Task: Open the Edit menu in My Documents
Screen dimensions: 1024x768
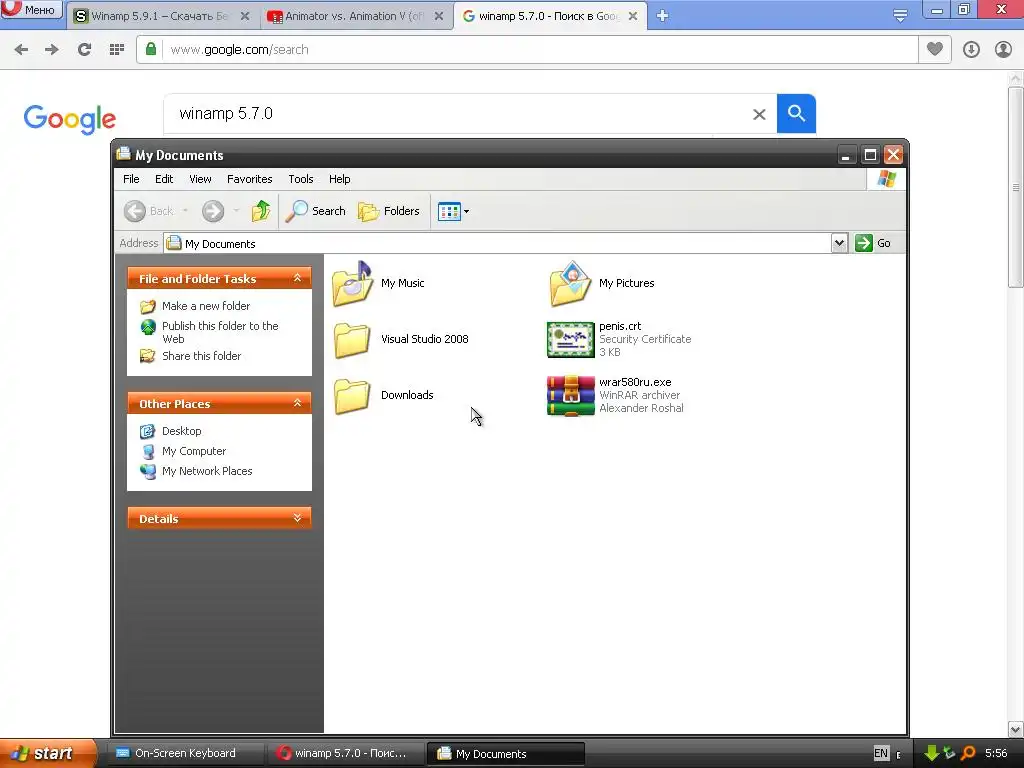Action: (x=164, y=179)
